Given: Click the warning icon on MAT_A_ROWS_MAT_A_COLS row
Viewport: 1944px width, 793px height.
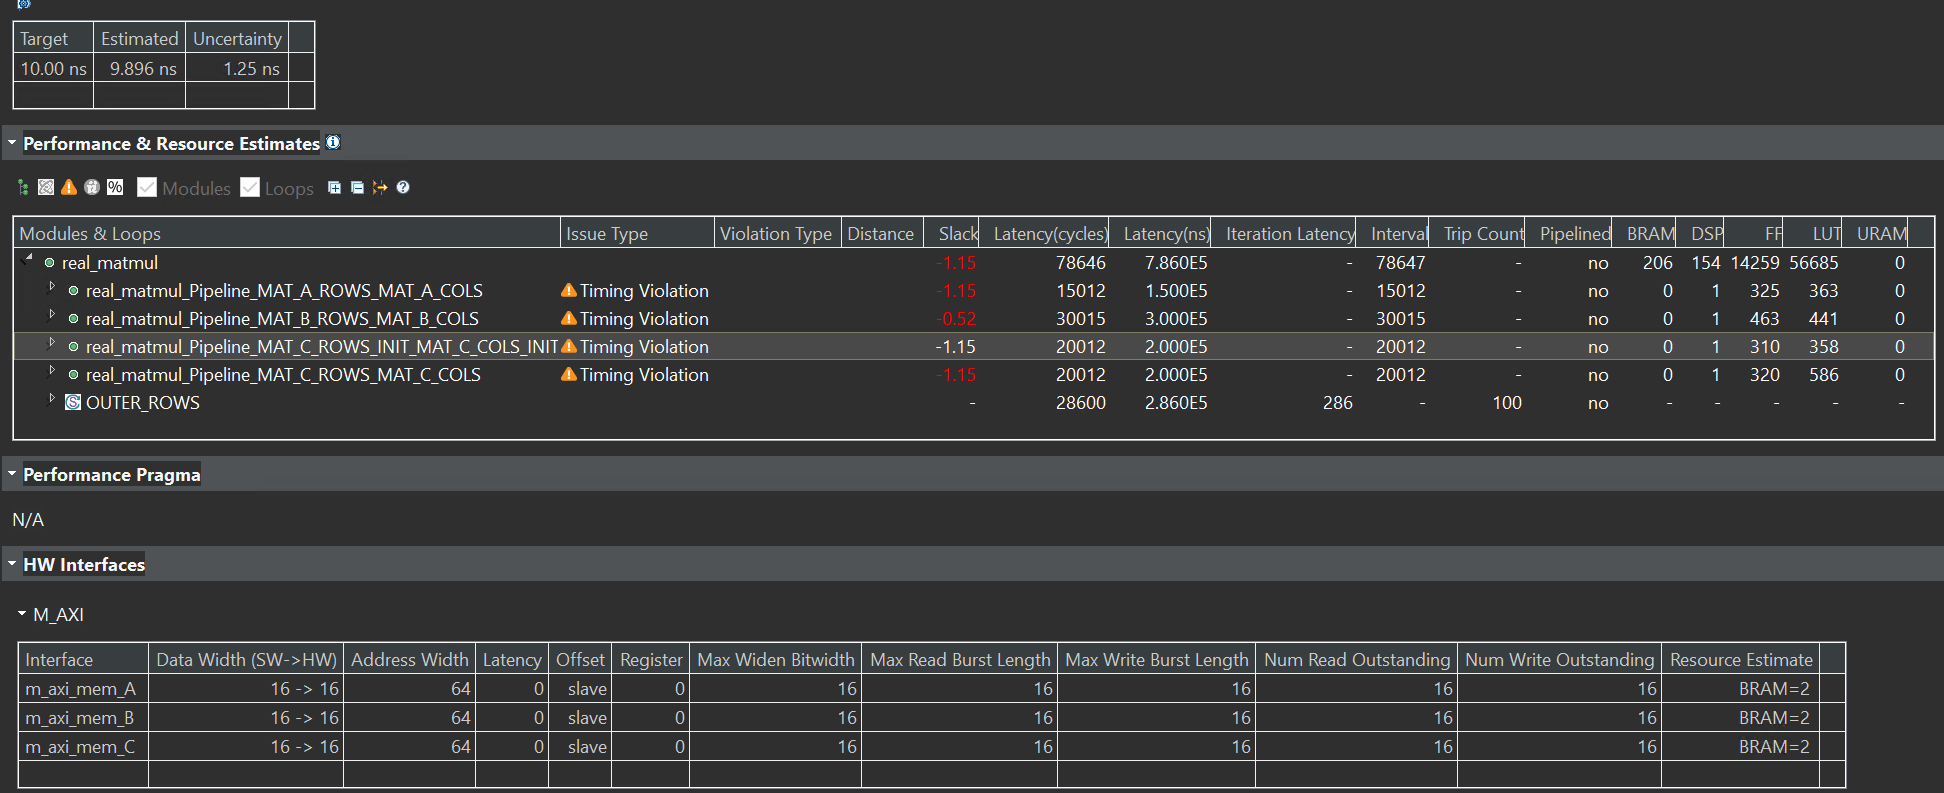Looking at the screenshot, I should click(569, 290).
